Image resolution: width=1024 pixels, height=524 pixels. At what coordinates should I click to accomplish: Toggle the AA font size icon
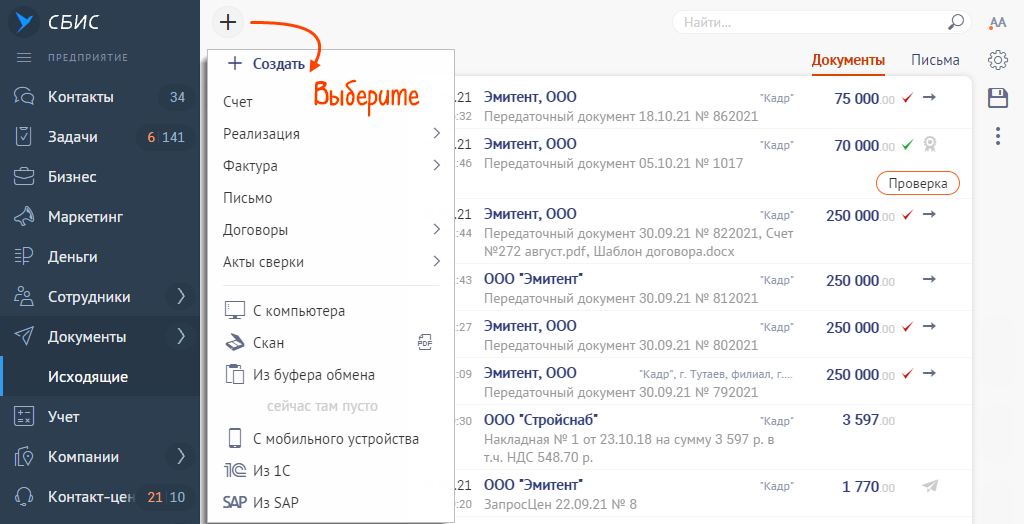pos(997,23)
